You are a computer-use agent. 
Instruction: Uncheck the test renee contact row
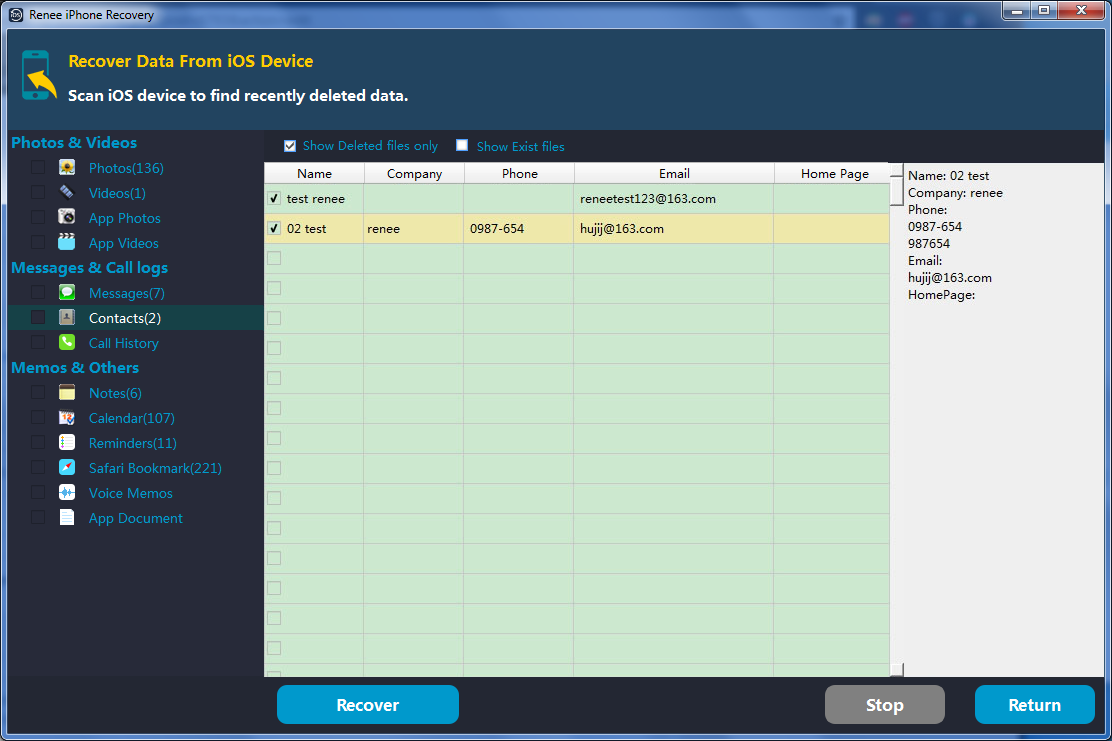[274, 199]
